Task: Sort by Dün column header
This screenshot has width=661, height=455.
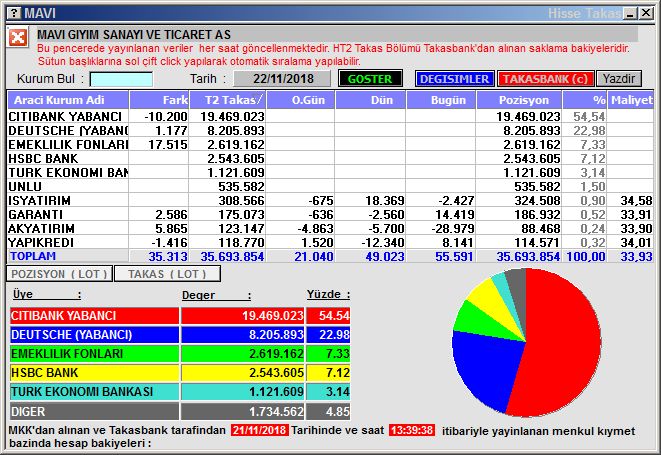Action: click(371, 100)
